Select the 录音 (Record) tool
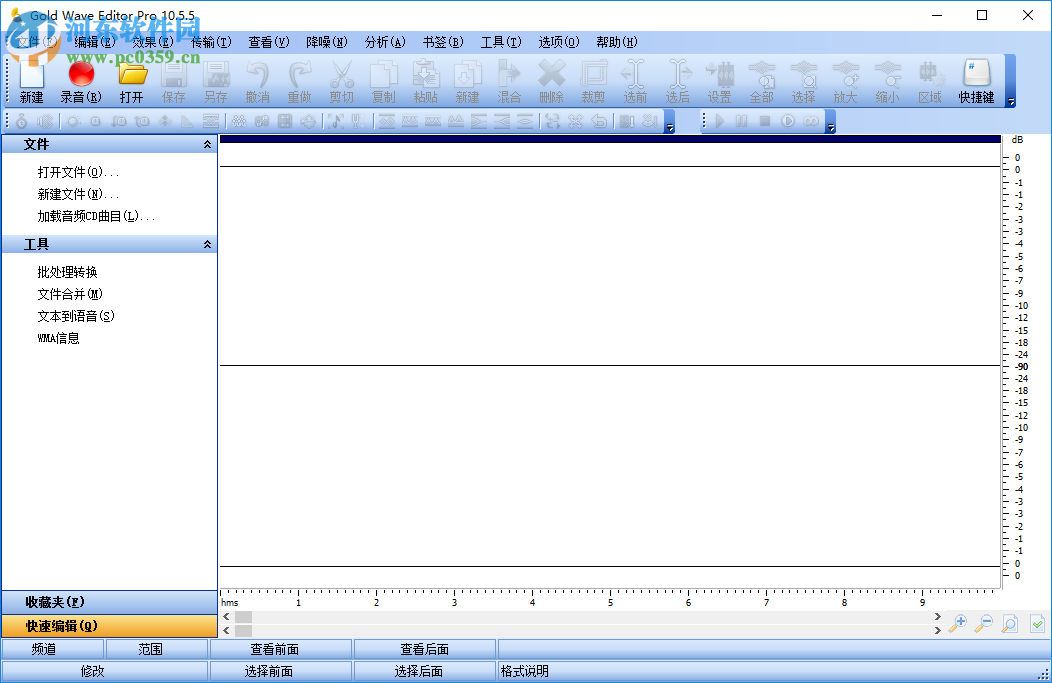Image resolution: width=1052 pixels, height=683 pixels. tap(80, 80)
